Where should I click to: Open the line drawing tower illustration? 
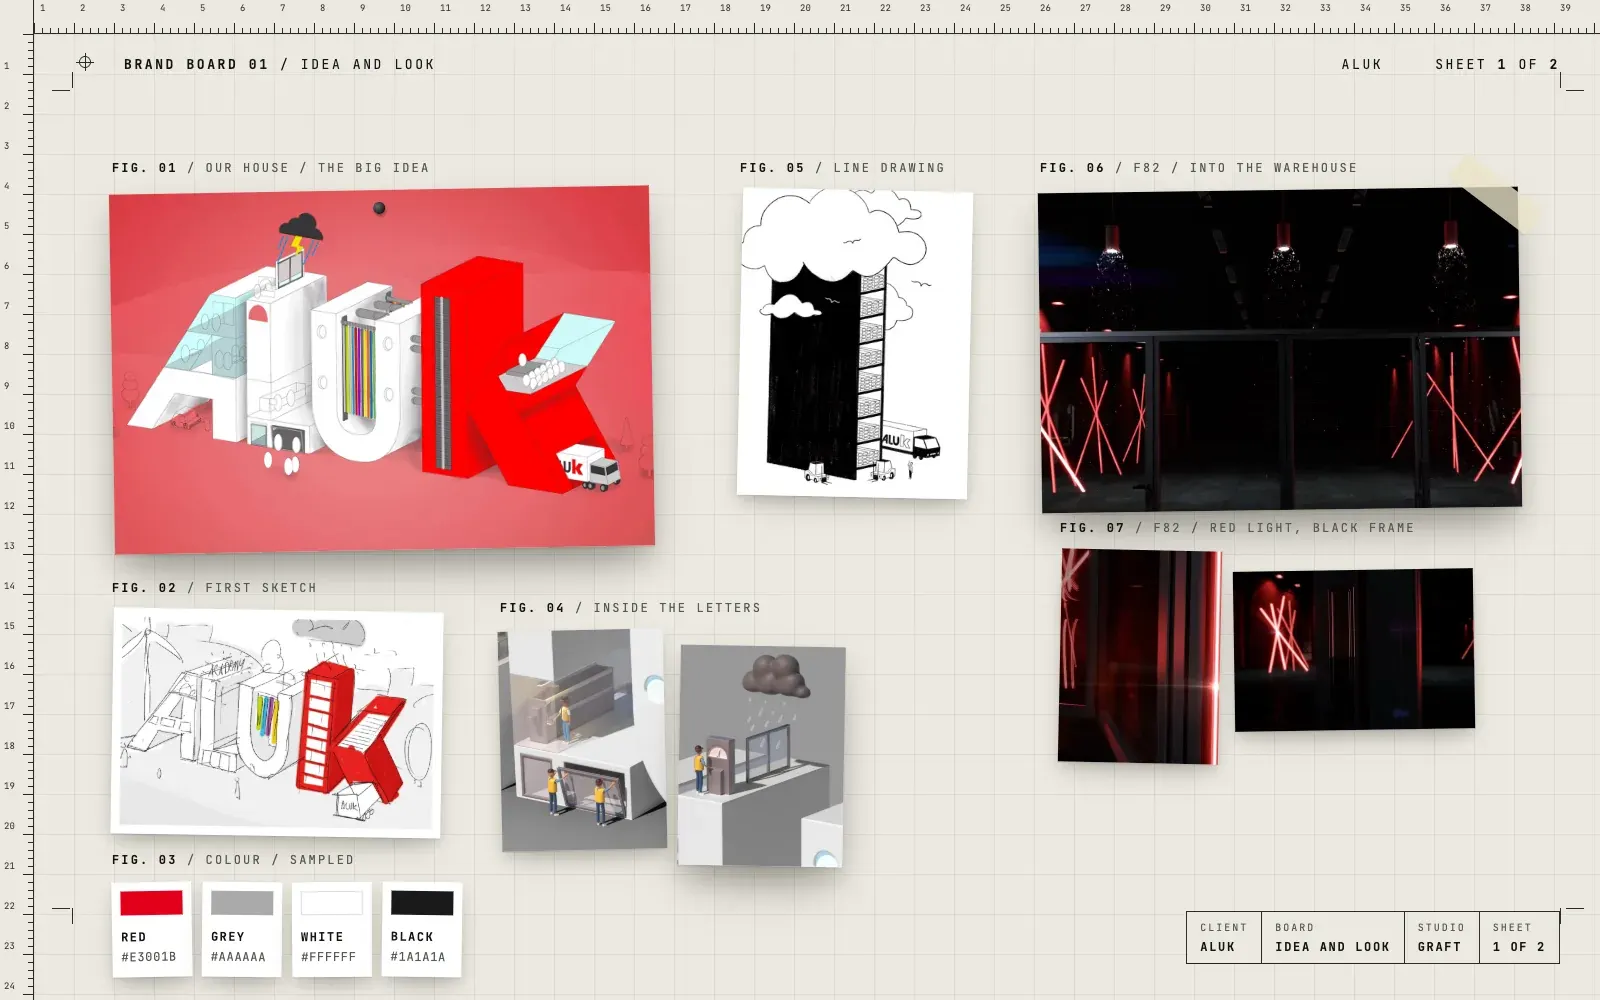point(855,343)
